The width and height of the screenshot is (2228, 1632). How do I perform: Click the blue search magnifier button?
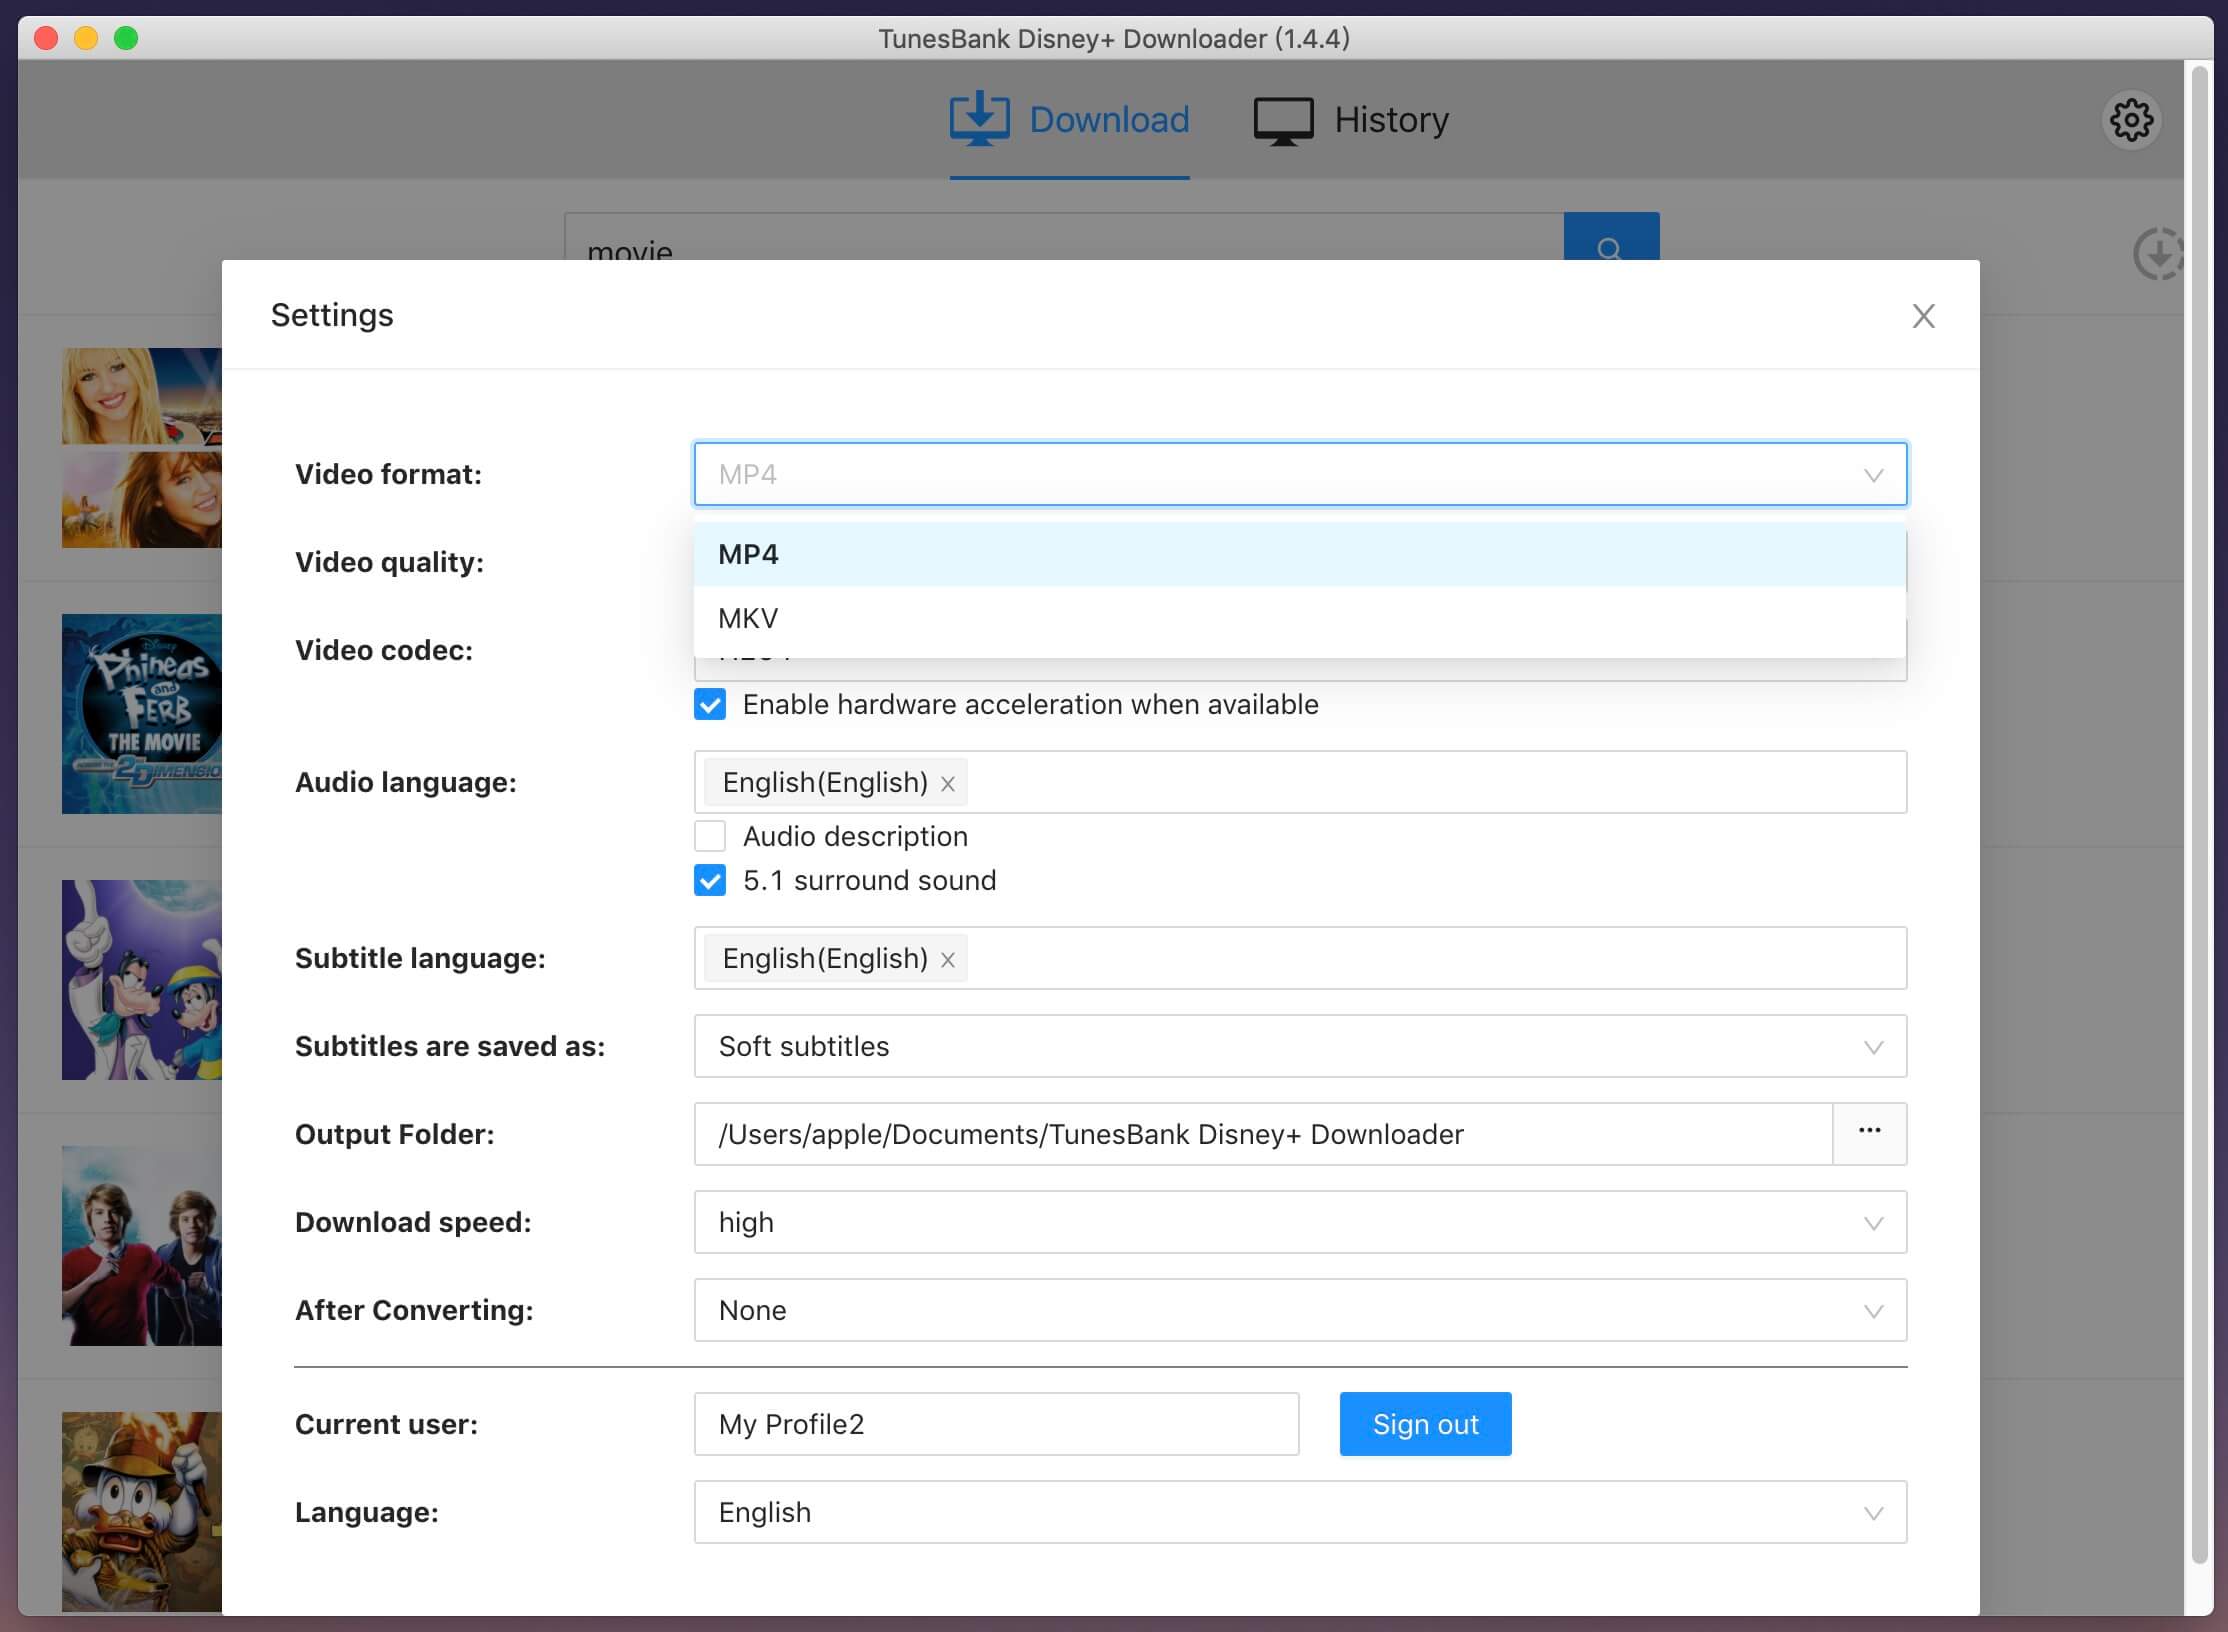coord(1611,238)
